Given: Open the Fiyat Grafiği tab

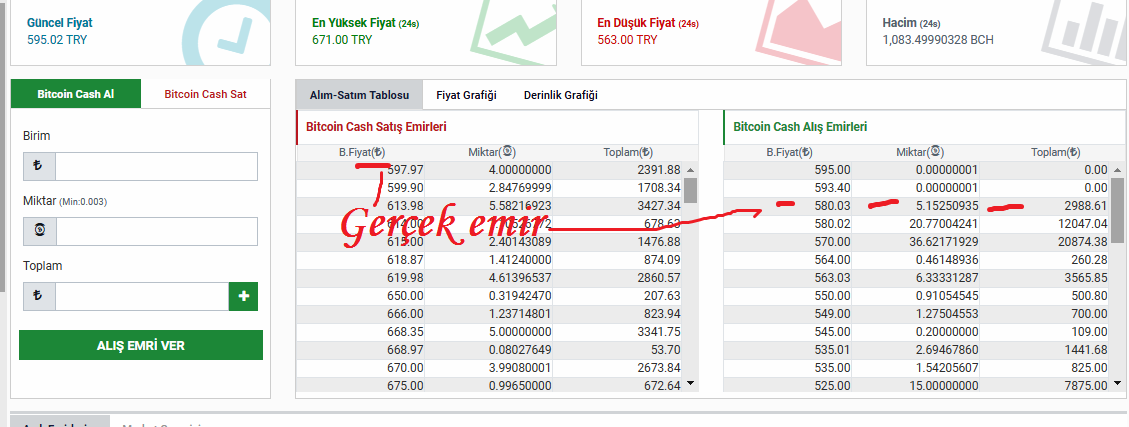Looking at the screenshot, I should [467, 95].
